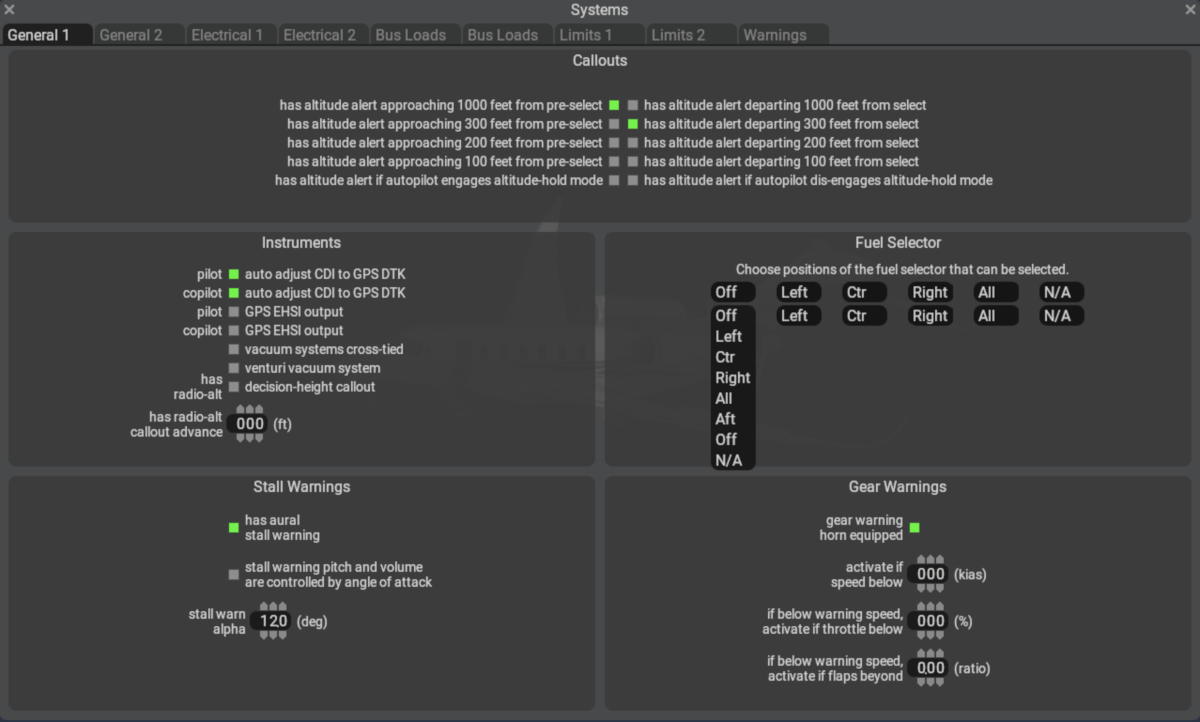Close the Systems window with top-left X
1200x722 pixels.
pyautogui.click(x=10, y=10)
